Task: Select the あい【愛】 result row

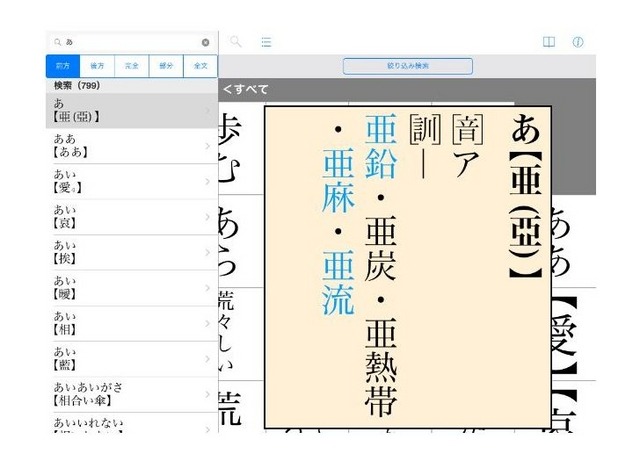Action: point(132,182)
